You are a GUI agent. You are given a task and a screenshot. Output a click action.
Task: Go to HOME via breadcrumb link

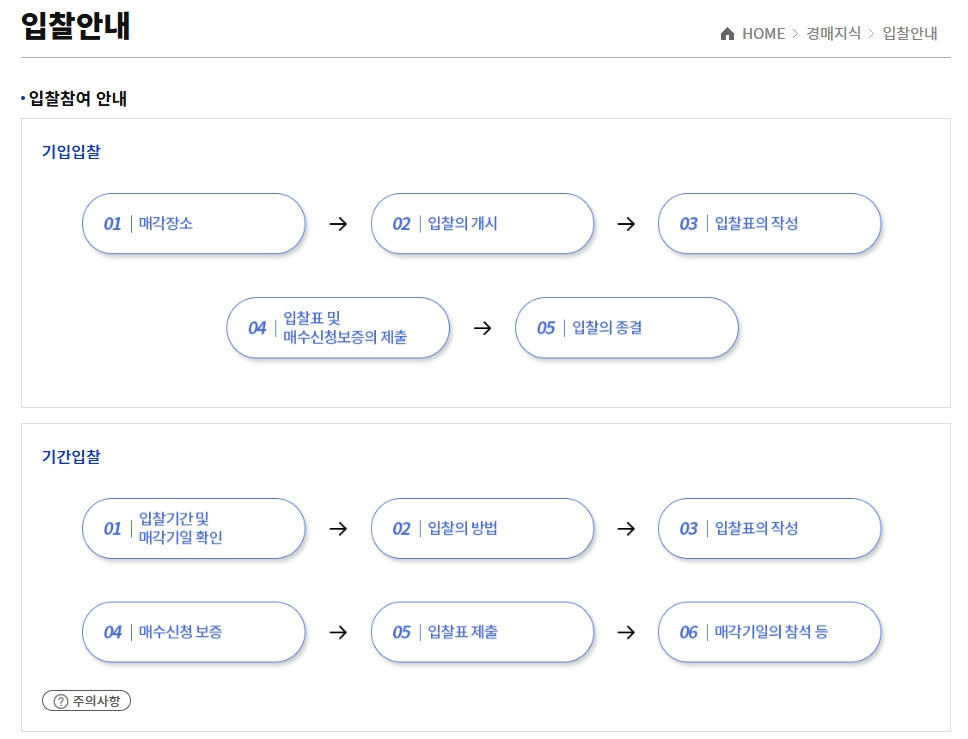(763, 34)
